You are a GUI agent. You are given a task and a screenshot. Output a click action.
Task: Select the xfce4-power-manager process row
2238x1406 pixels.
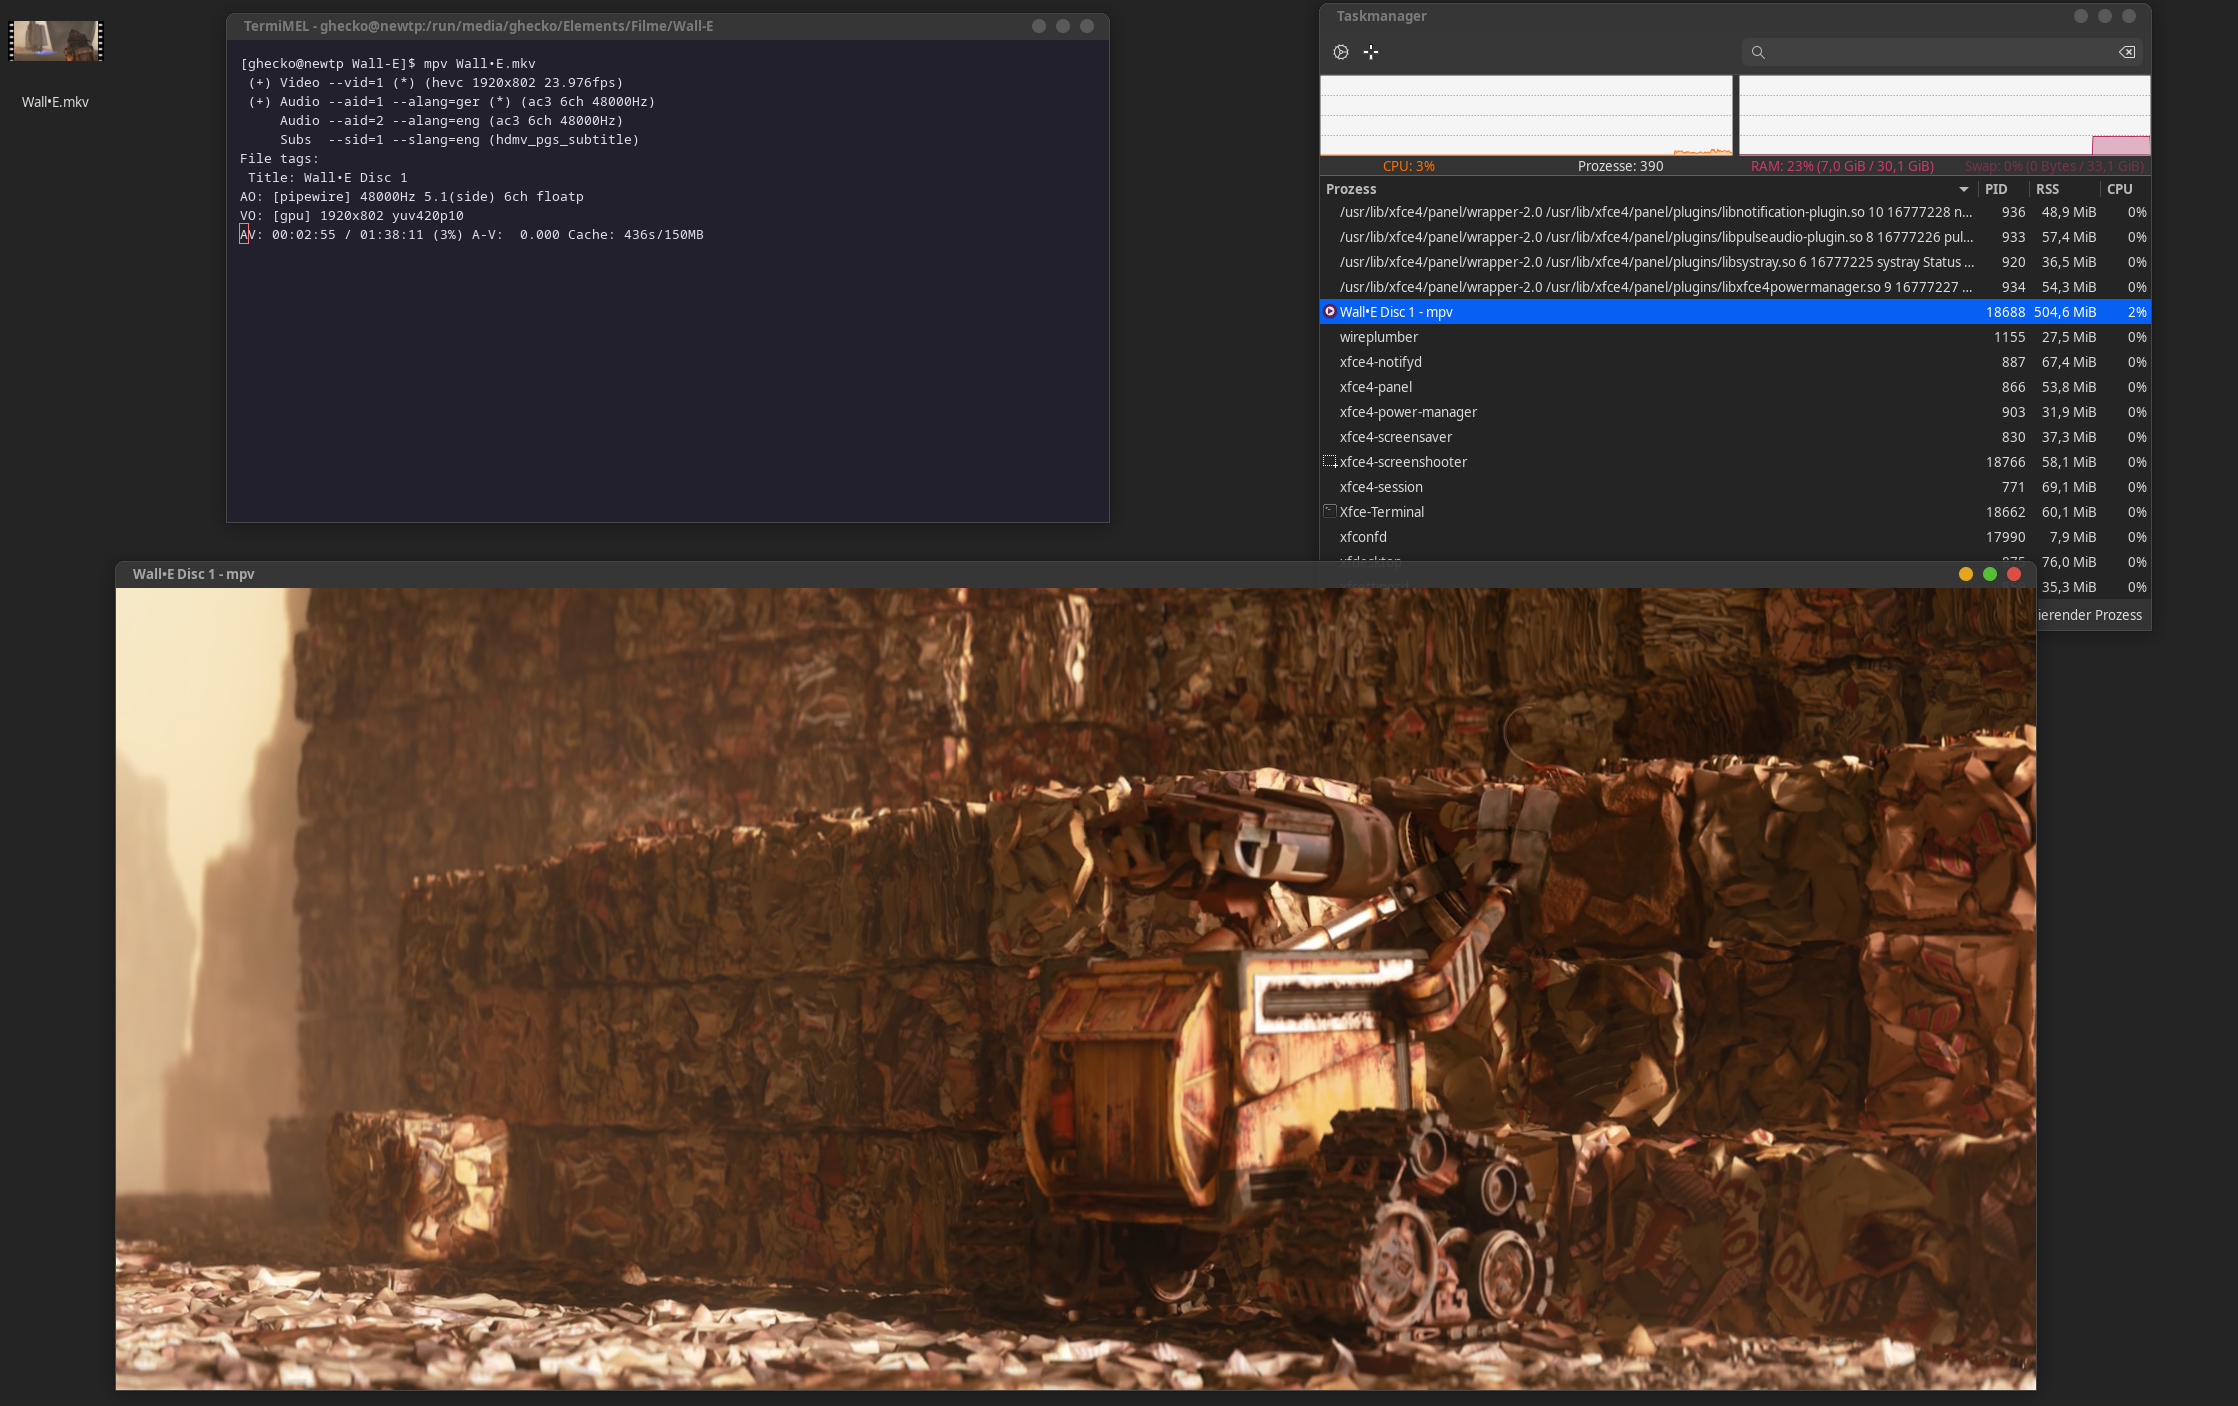tap(1735, 412)
